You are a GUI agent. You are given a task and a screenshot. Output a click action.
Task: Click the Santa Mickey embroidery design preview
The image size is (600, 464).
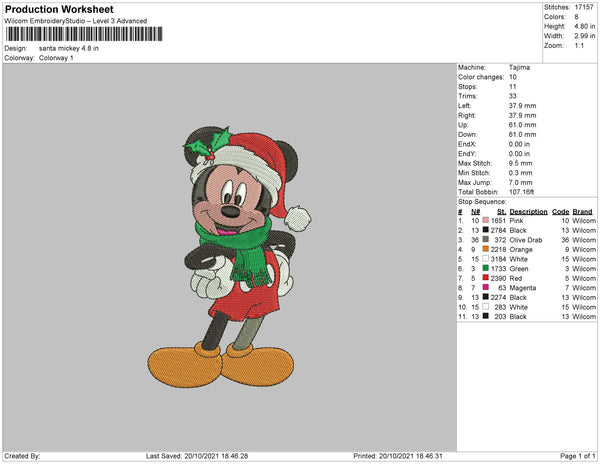click(x=229, y=257)
